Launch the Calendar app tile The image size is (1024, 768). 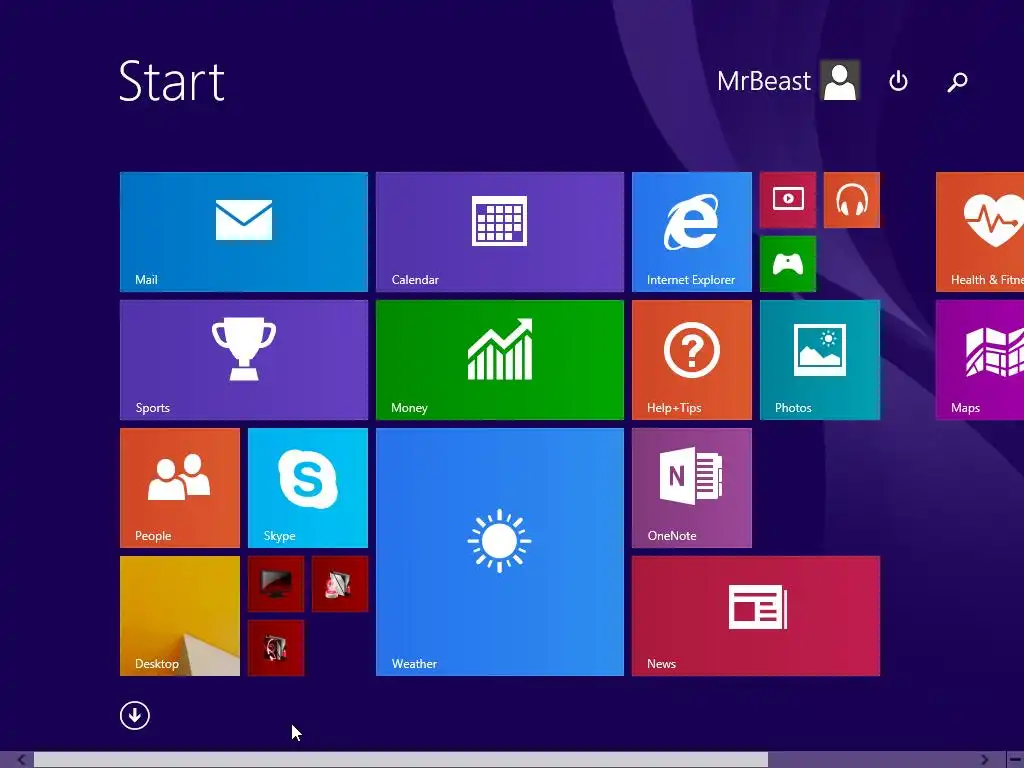click(500, 232)
